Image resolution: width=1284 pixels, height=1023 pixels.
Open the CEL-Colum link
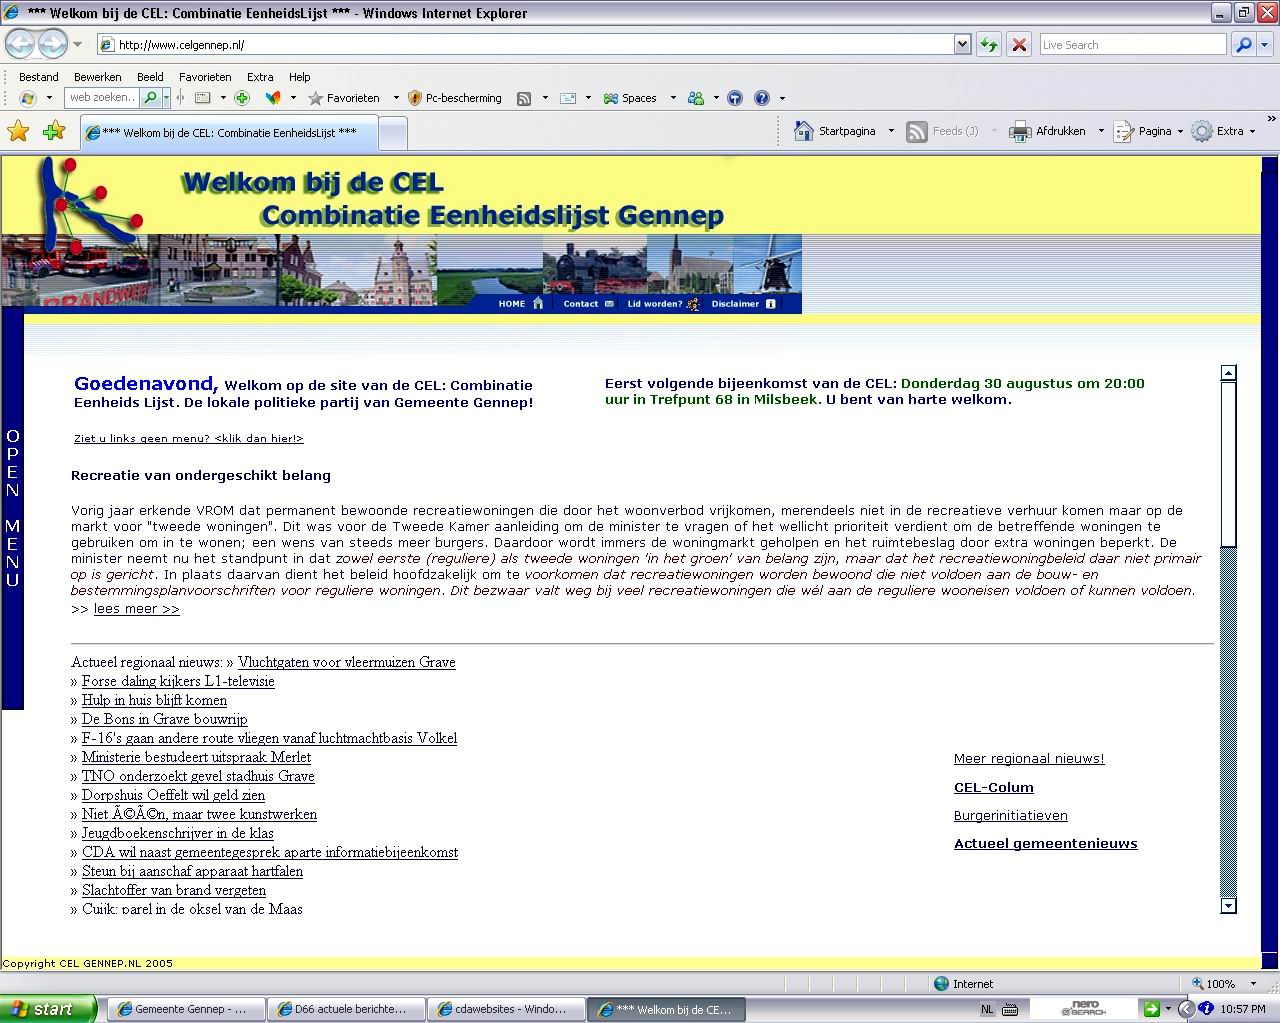tap(994, 787)
